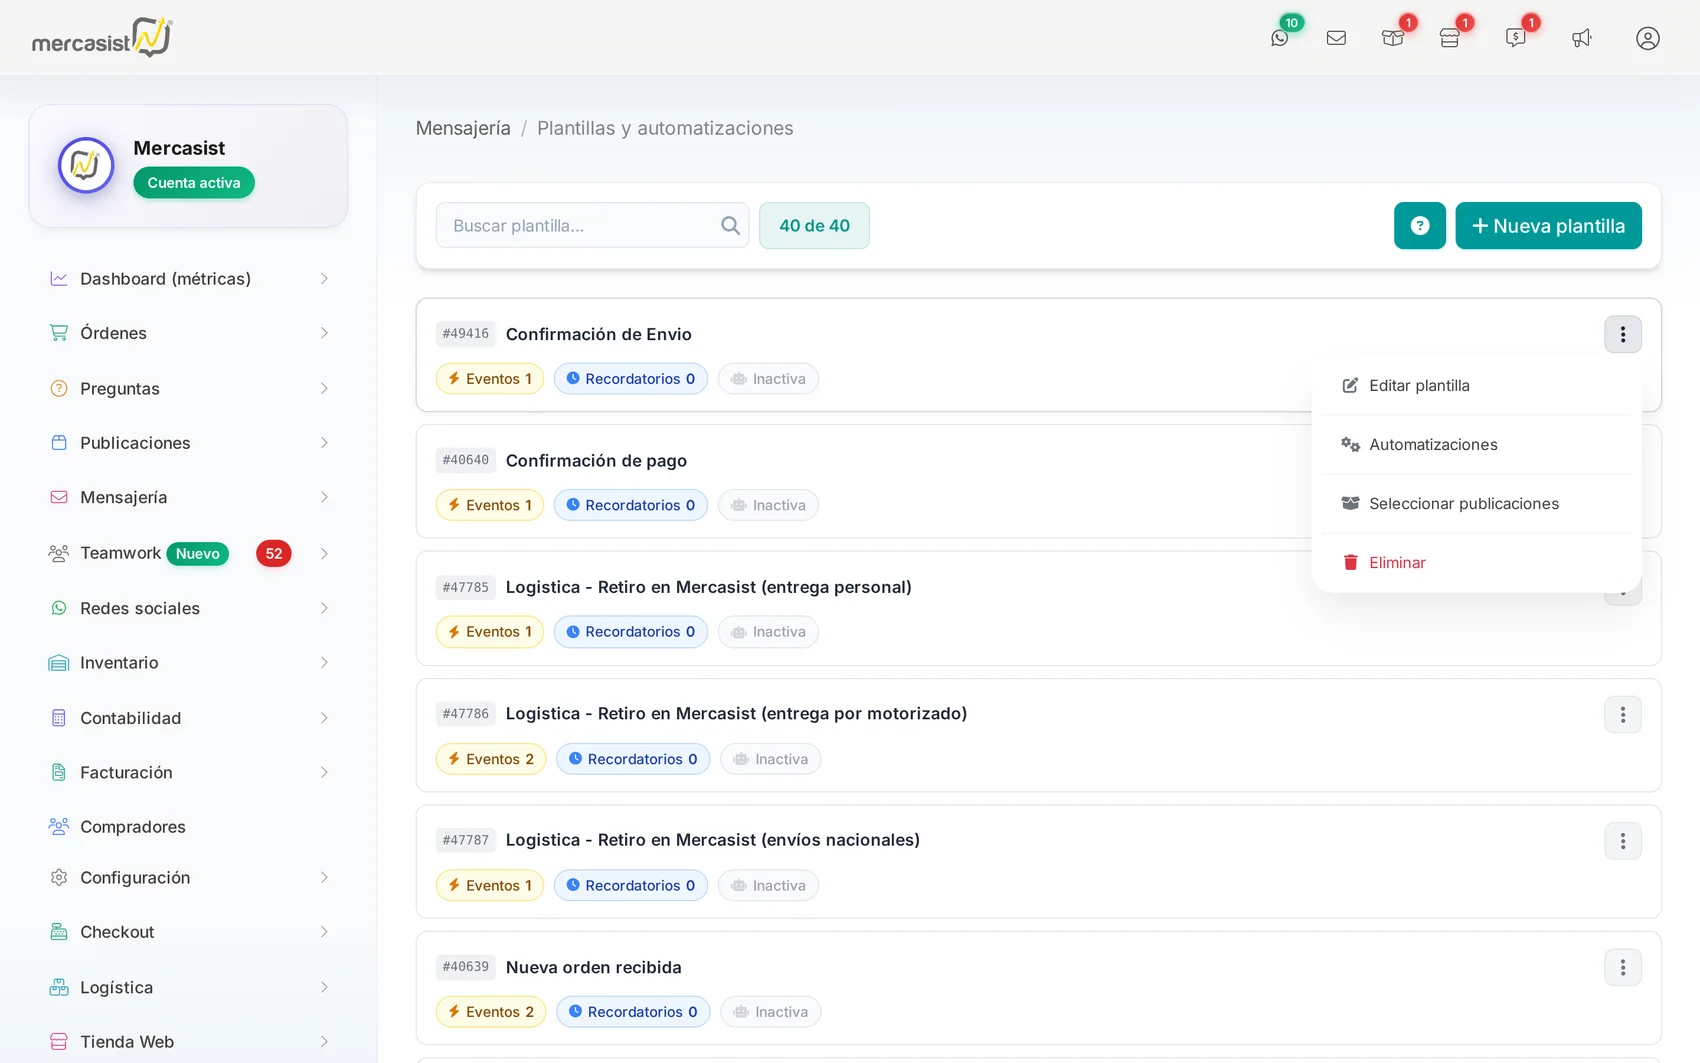The width and height of the screenshot is (1700, 1063).
Task: Open options for Retiro entrega por motorizado
Action: point(1623,715)
